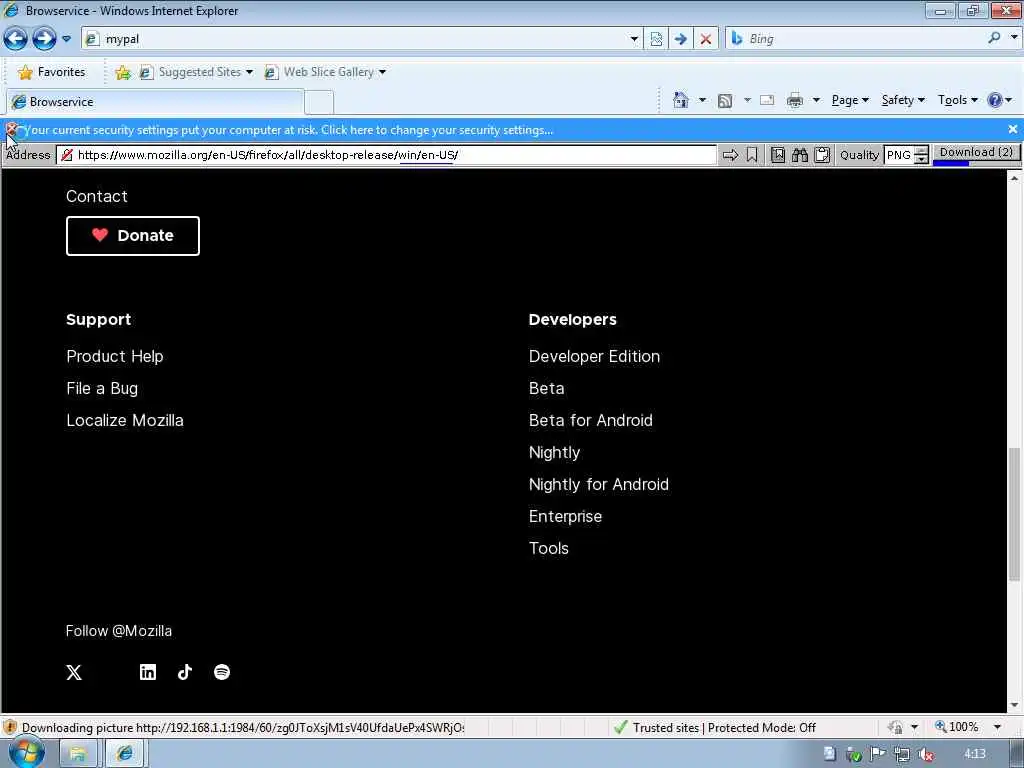The height and width of the screenshot is (768, 1024).
Task: Click the IE Forward navigation button
Action: (x=44, y=39)
